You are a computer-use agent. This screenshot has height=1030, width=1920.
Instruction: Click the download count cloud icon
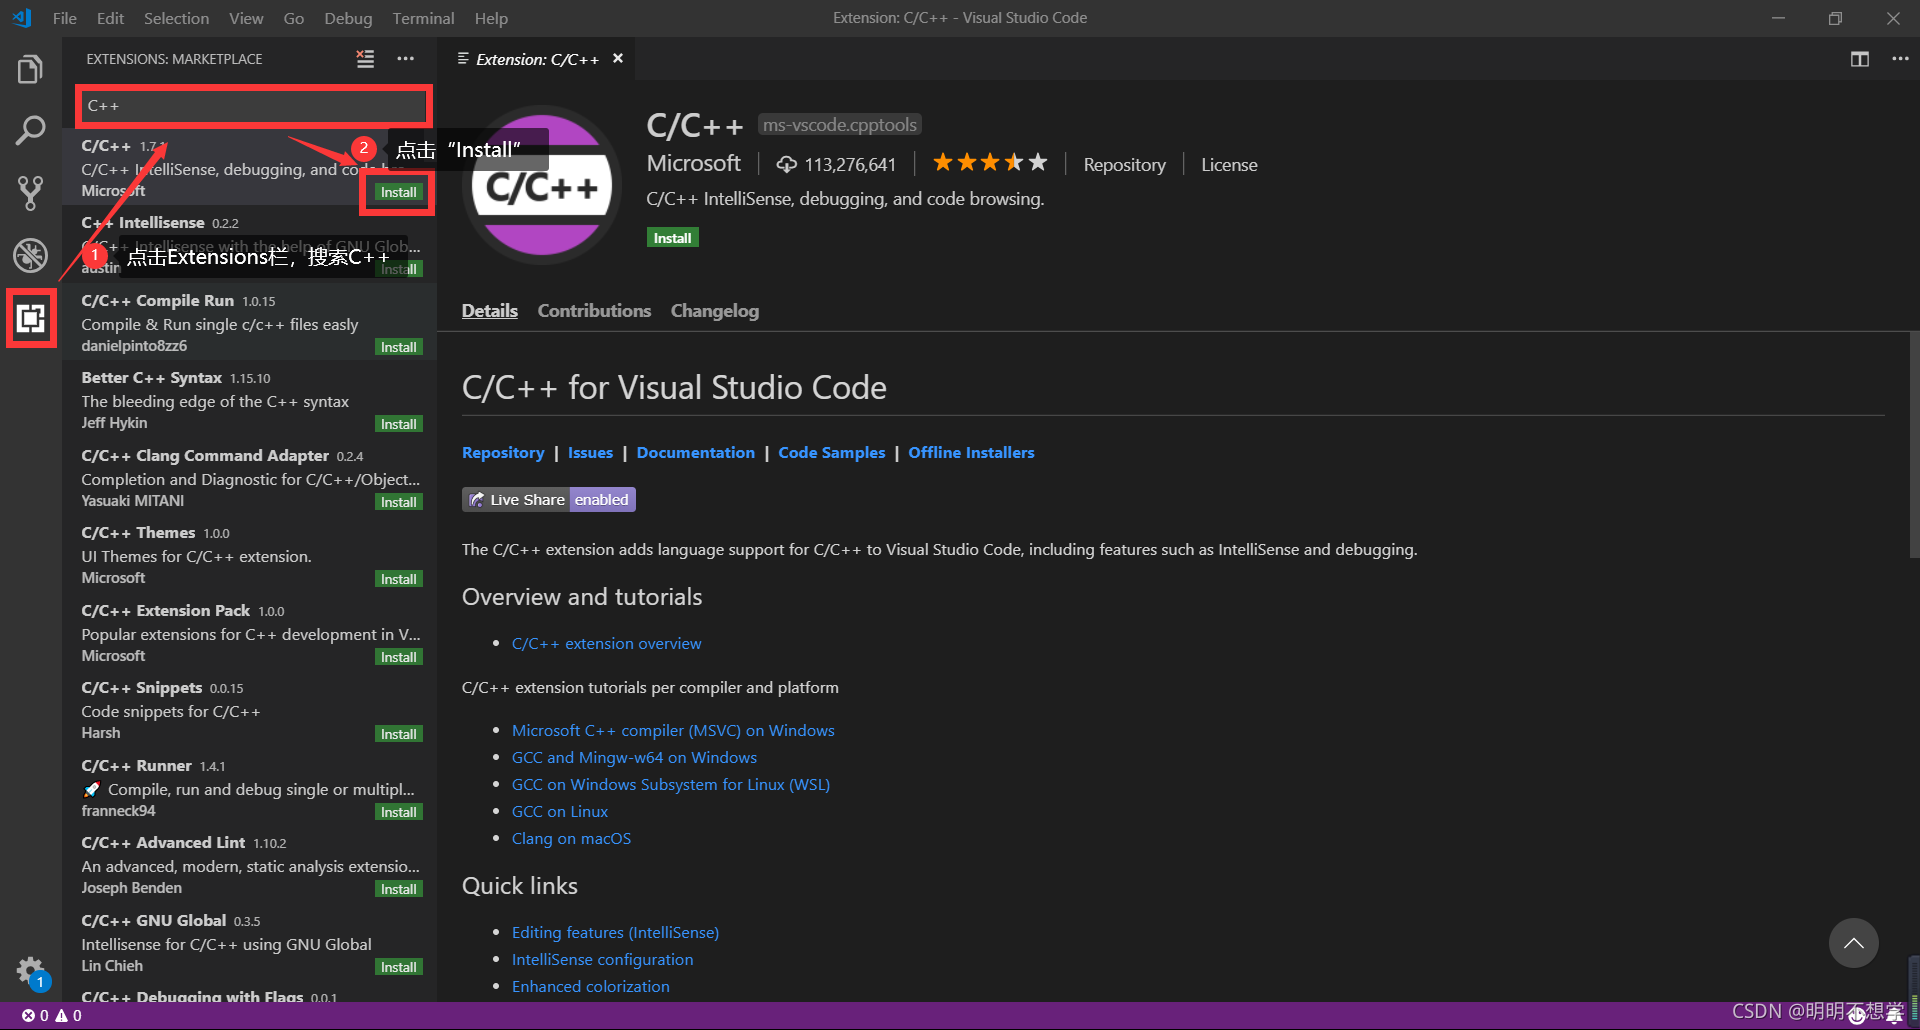pos(787,164)
